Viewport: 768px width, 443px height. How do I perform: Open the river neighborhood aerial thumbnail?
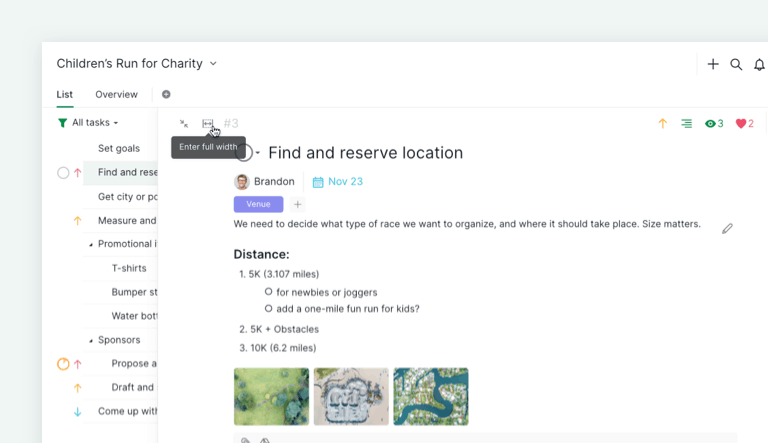click(x=431, y=396)
